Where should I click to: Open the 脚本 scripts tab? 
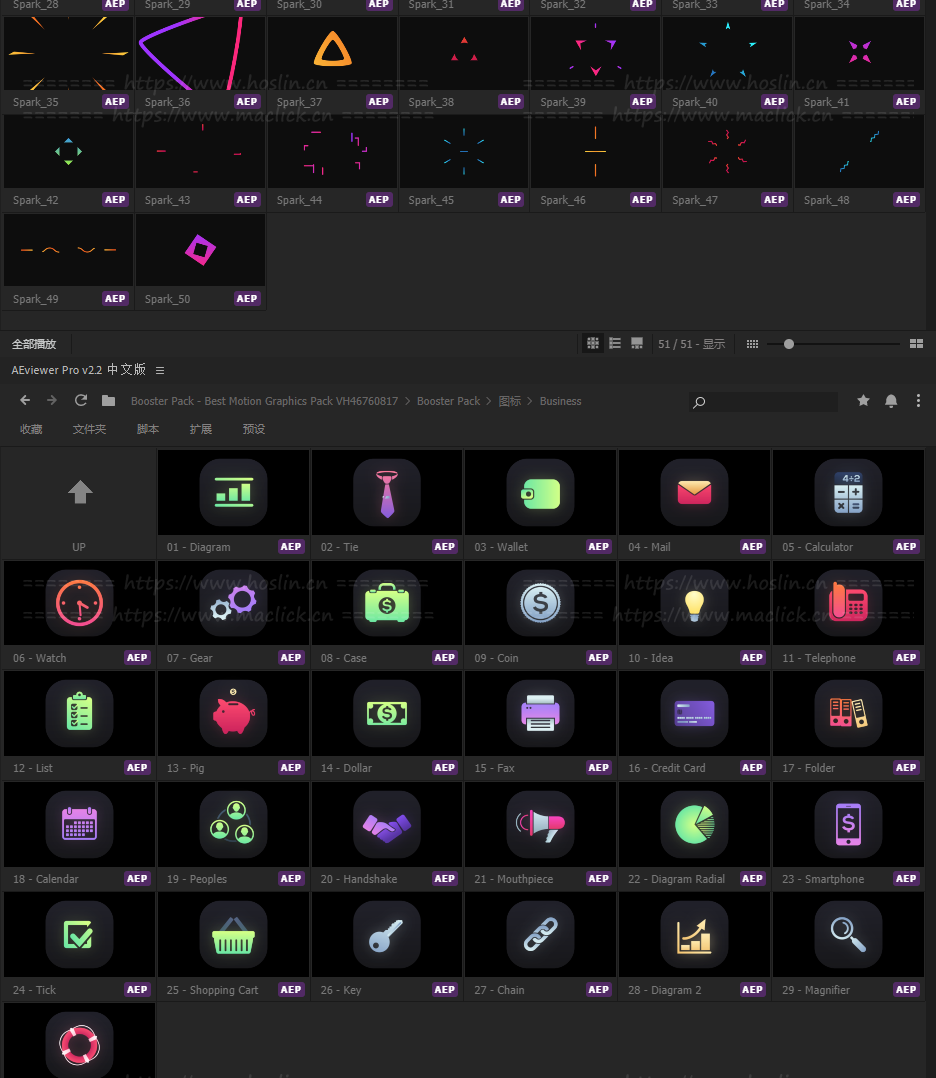[x=148, y=429]
